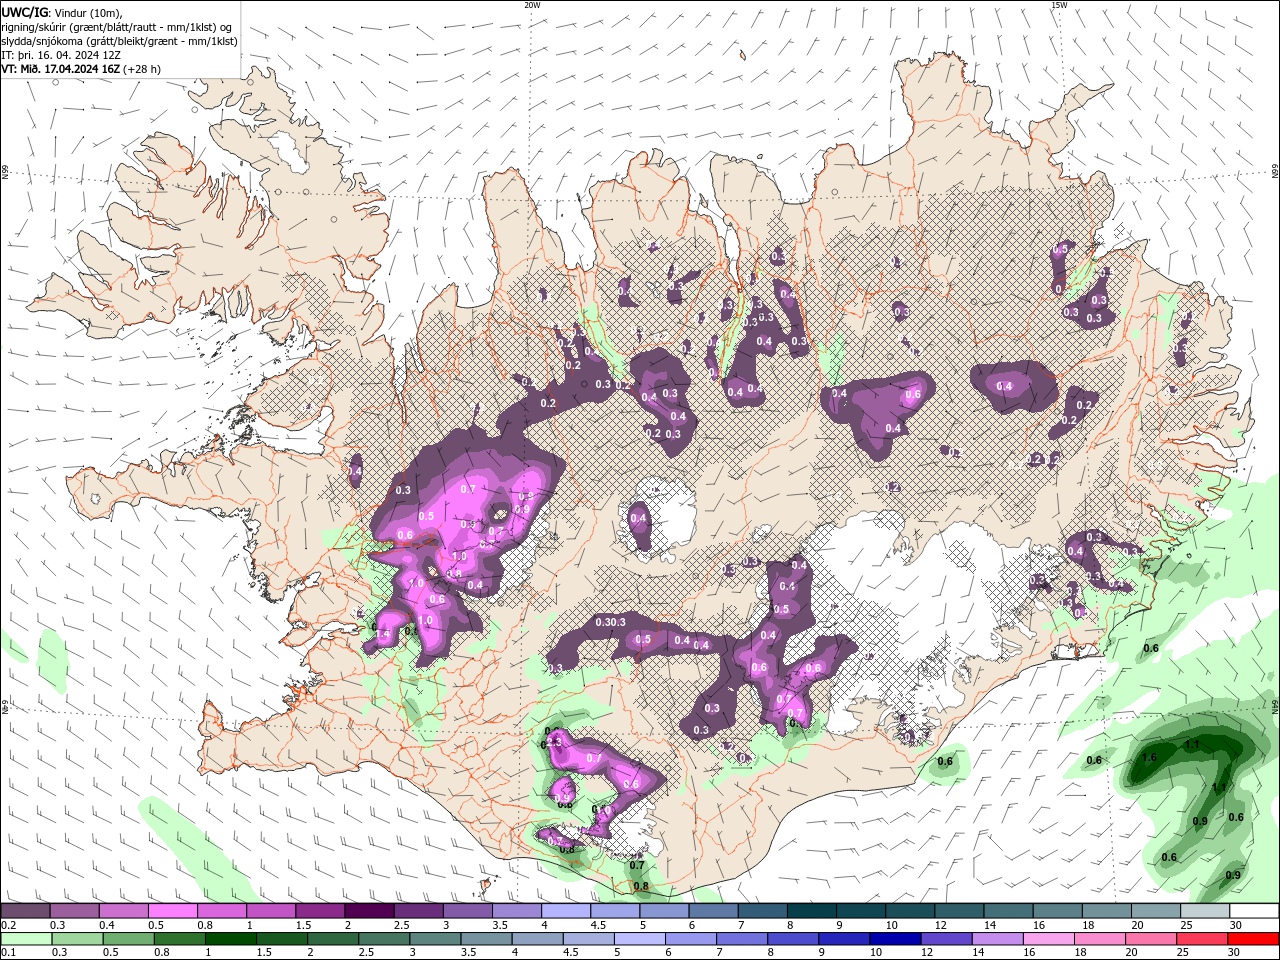Click the '0.1' label under the lower legend row
Screen dimensions: 1280x960
tap(7, 953)
